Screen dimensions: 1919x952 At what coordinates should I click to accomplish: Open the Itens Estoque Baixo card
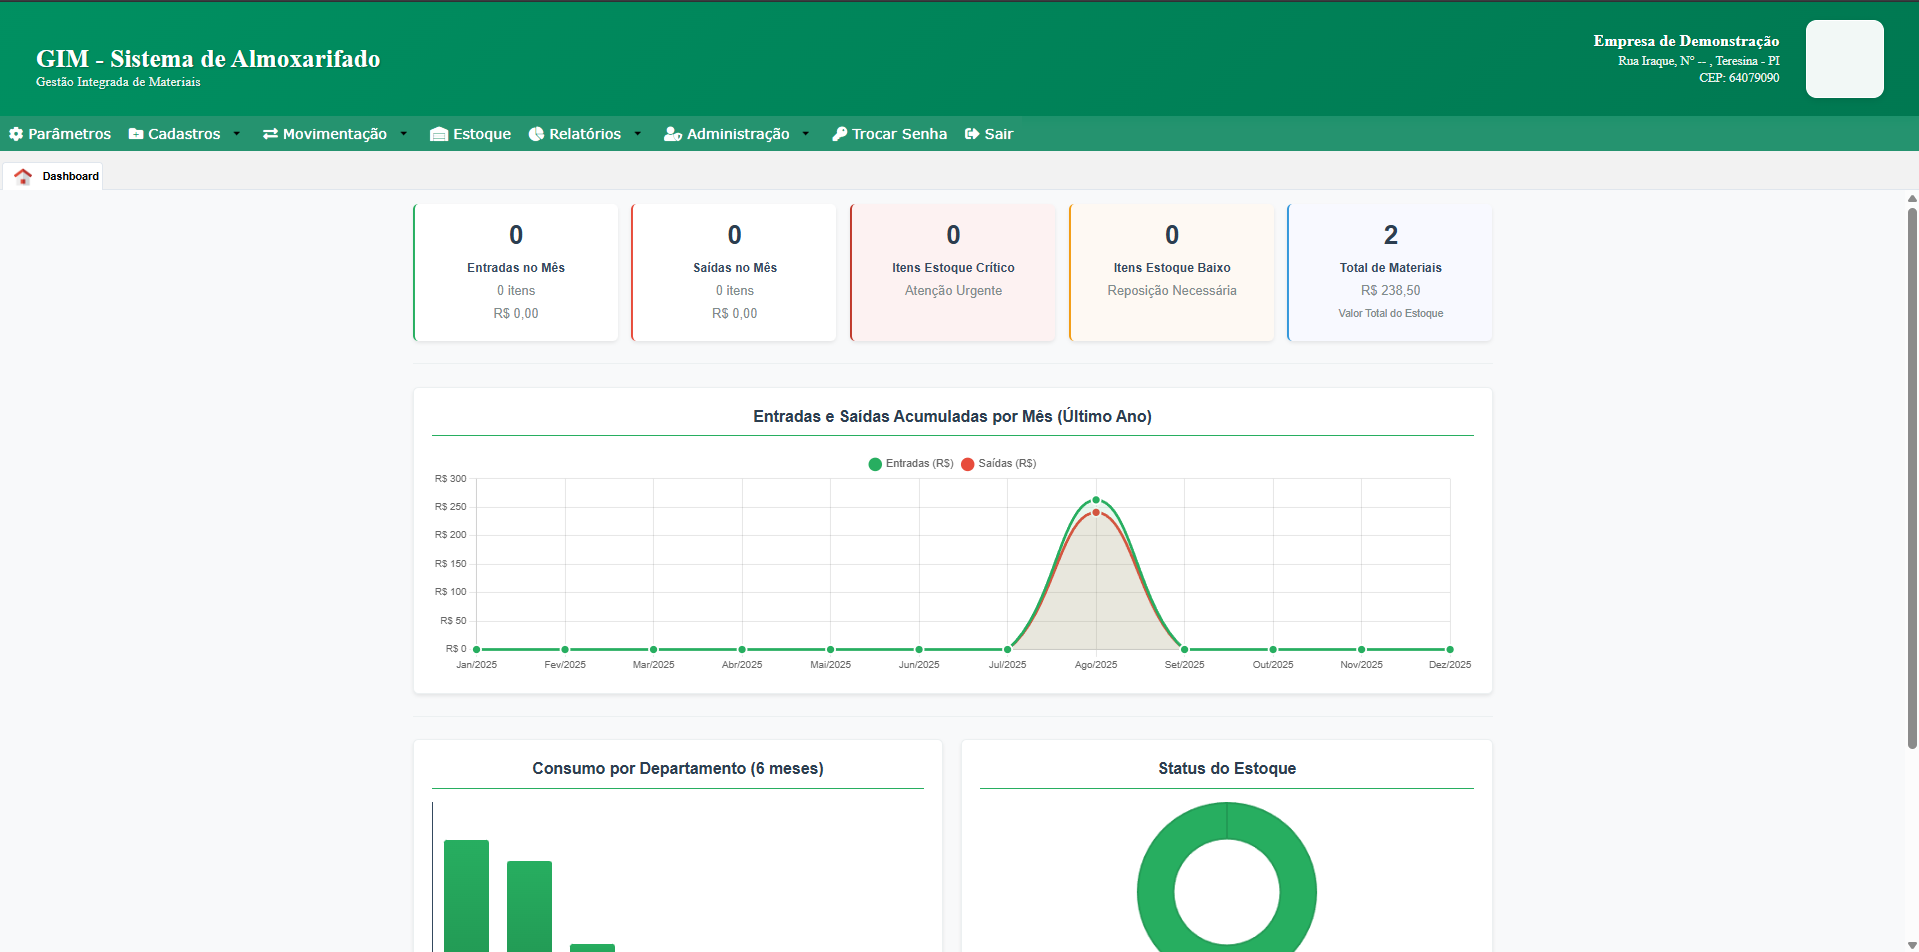point(1172,273)
